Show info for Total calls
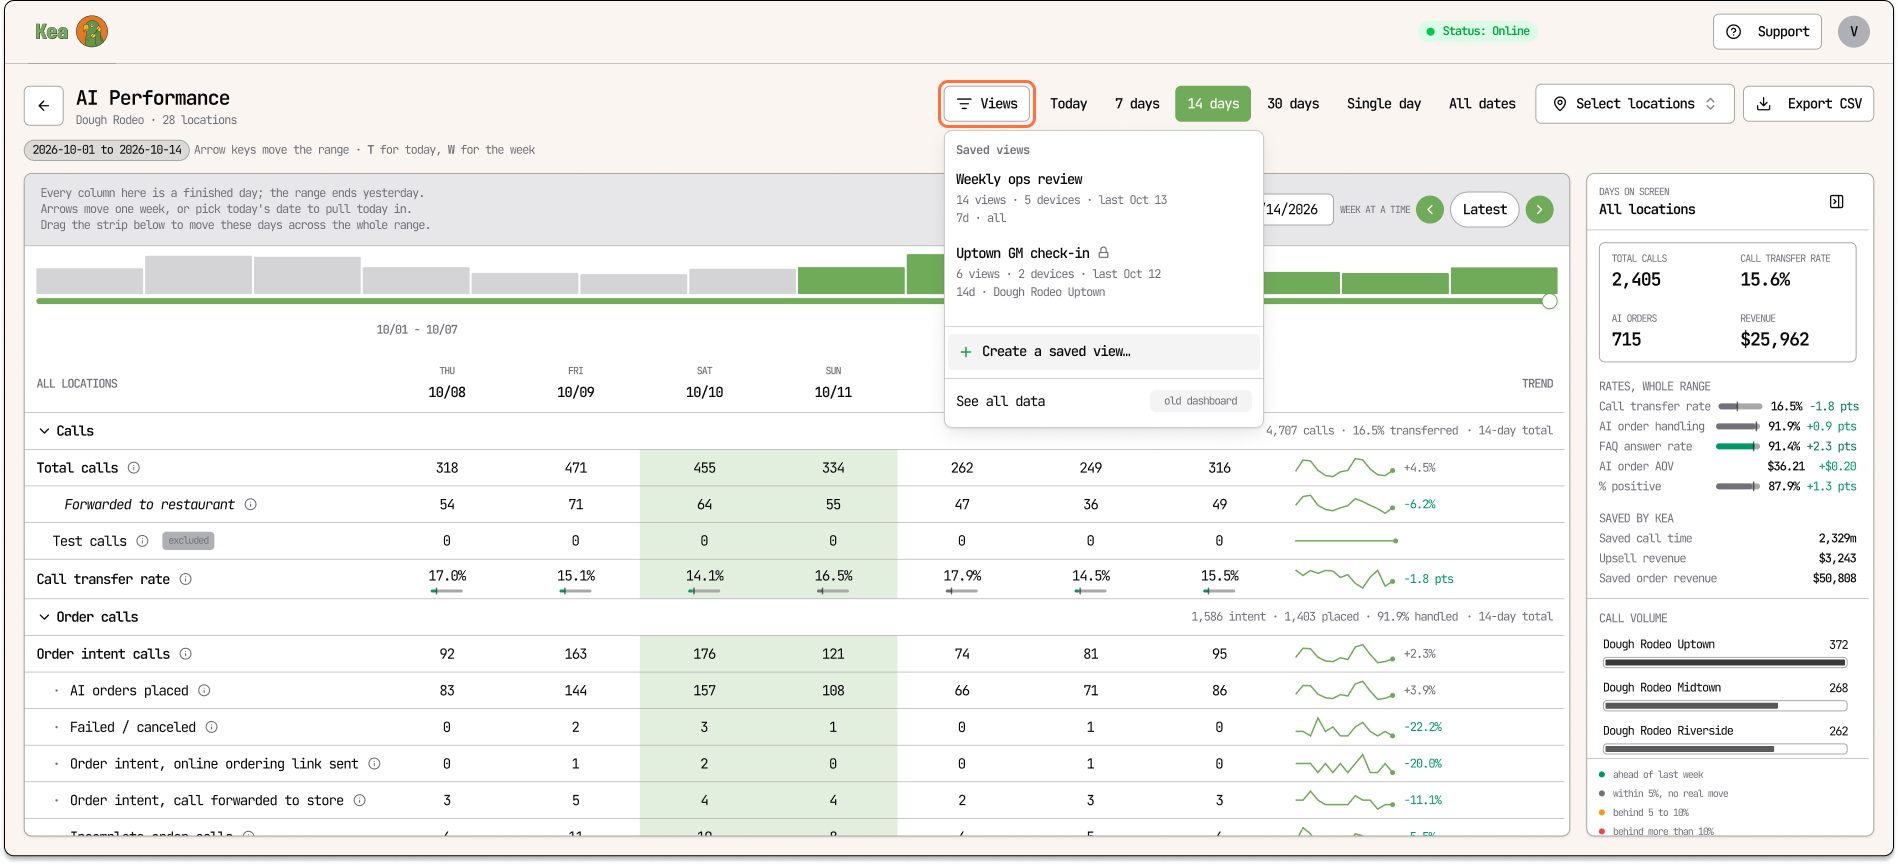1898x865 pixels. click(134, 468)
